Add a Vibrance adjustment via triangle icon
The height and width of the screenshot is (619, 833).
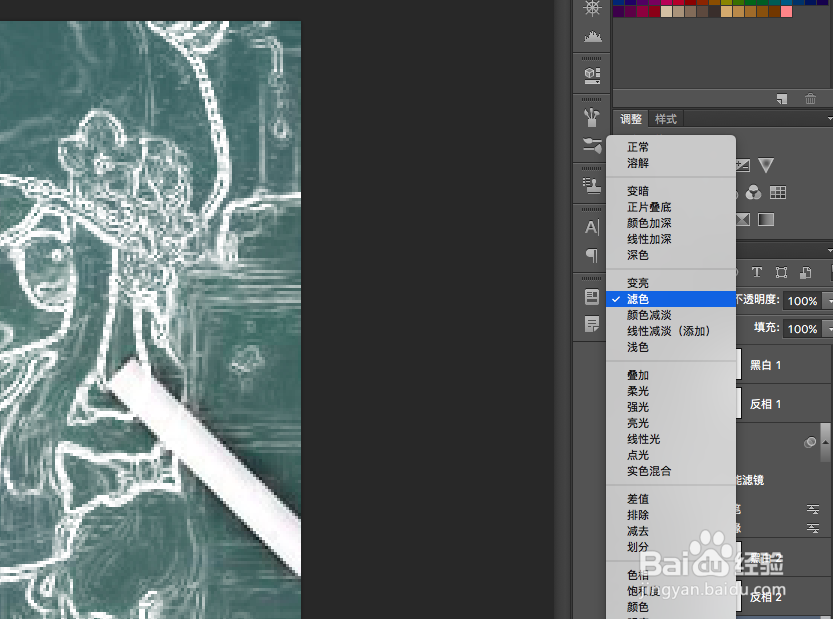point(766,165)
